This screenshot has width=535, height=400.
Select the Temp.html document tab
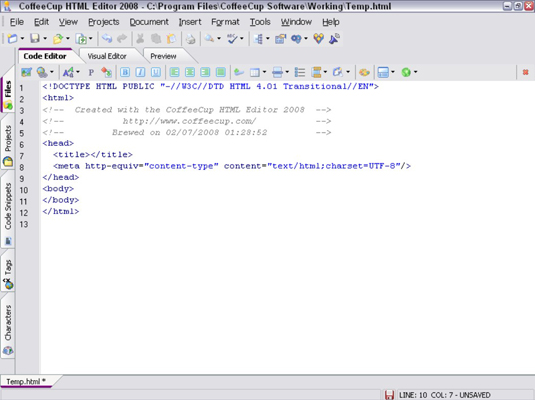pyautogui.click(x=26, y=382)
